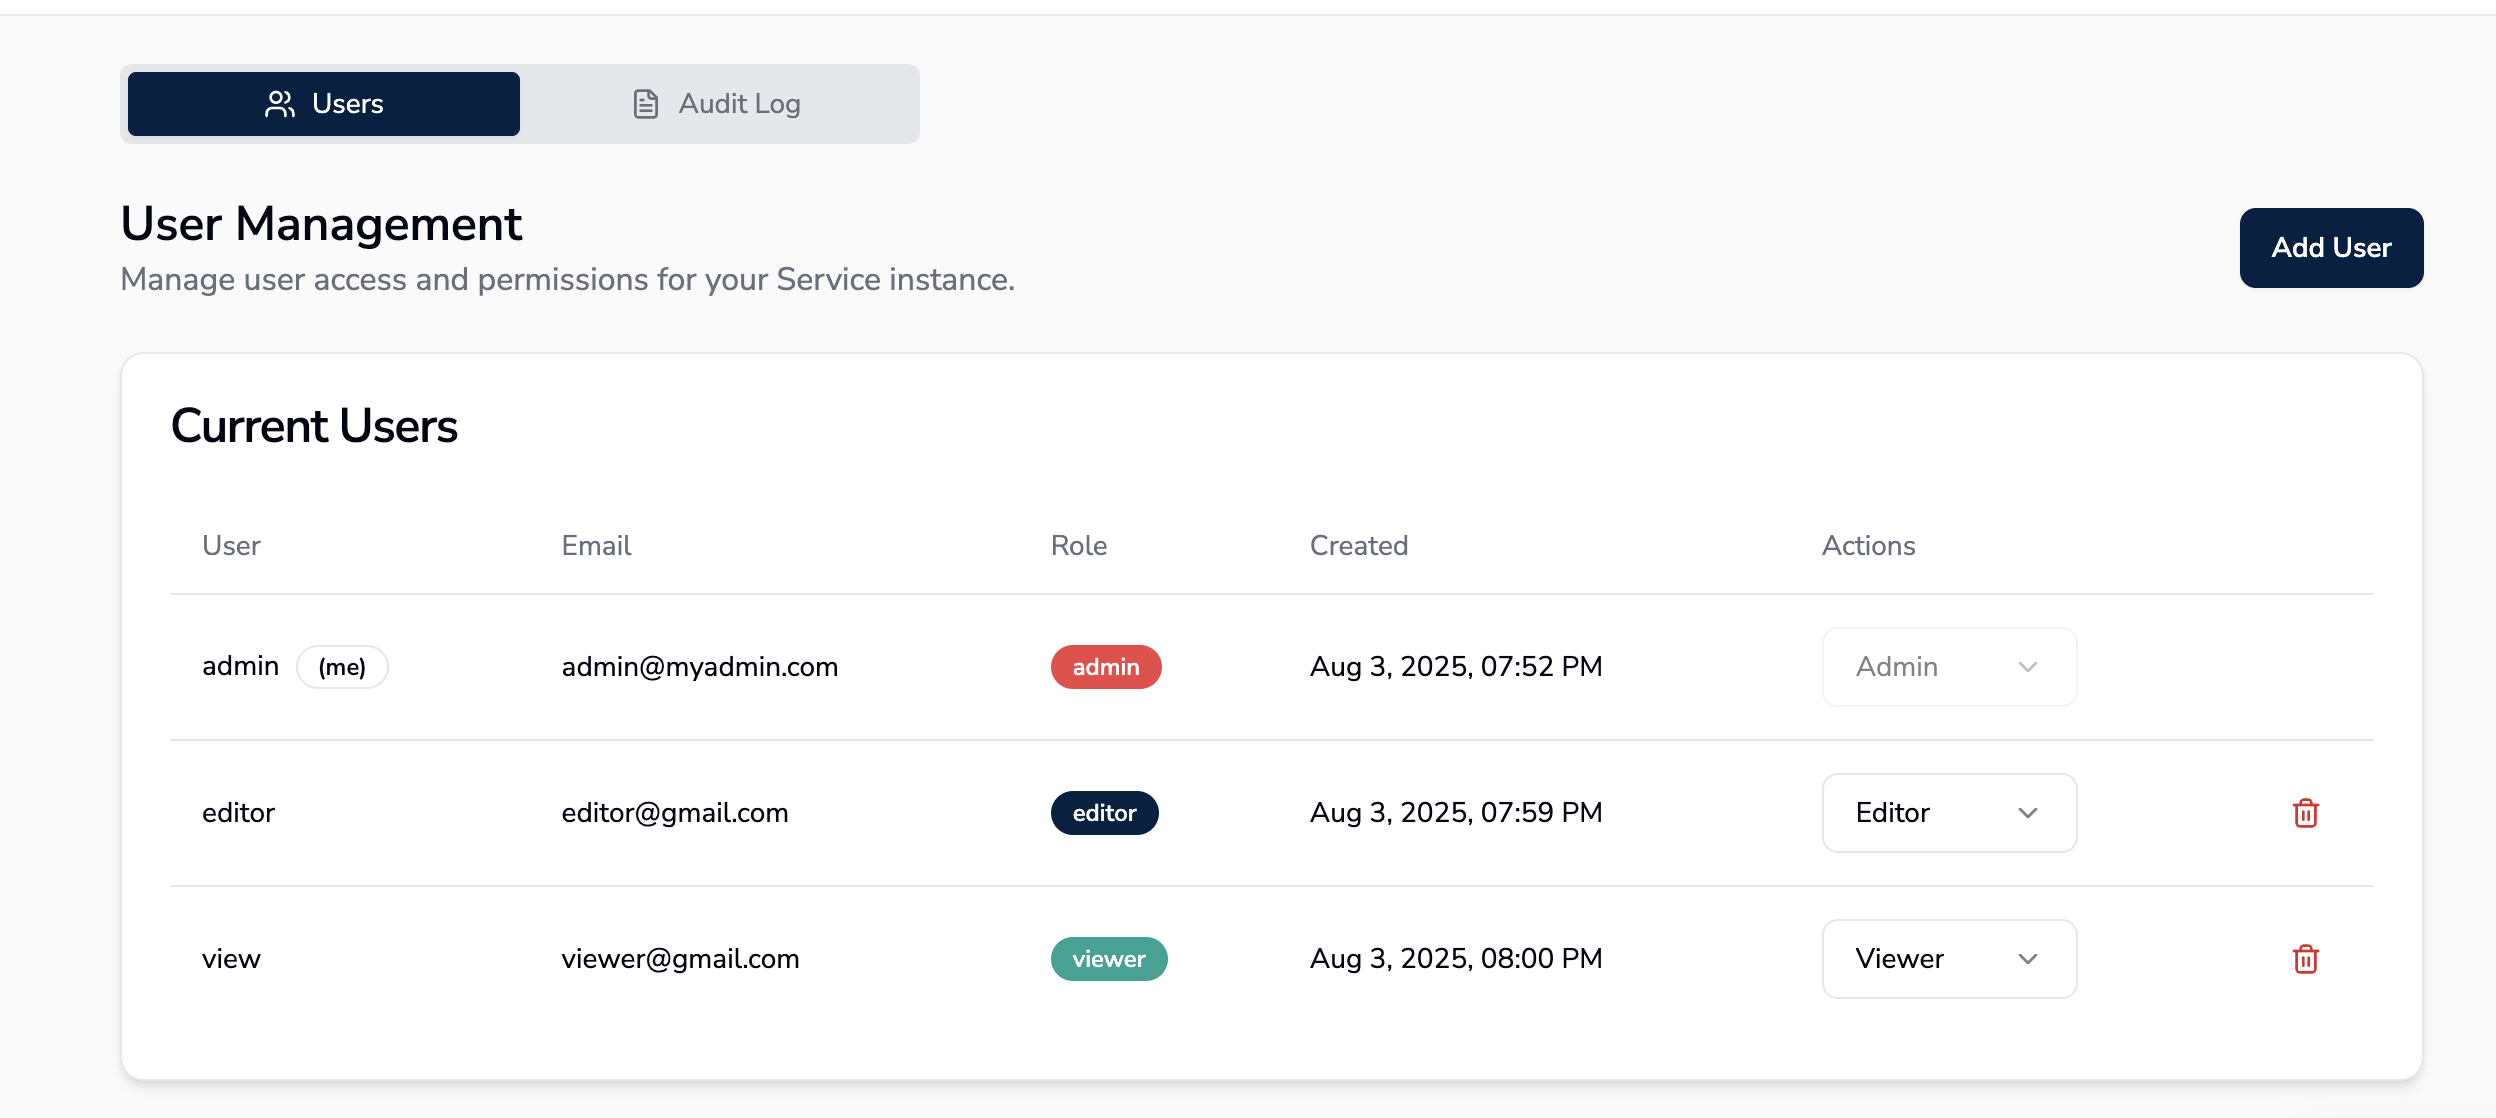Open the Editor role dropdown
The width and height of the screenshot is (2496, 1118).
pyautogui.click(x=1948, y=813)
